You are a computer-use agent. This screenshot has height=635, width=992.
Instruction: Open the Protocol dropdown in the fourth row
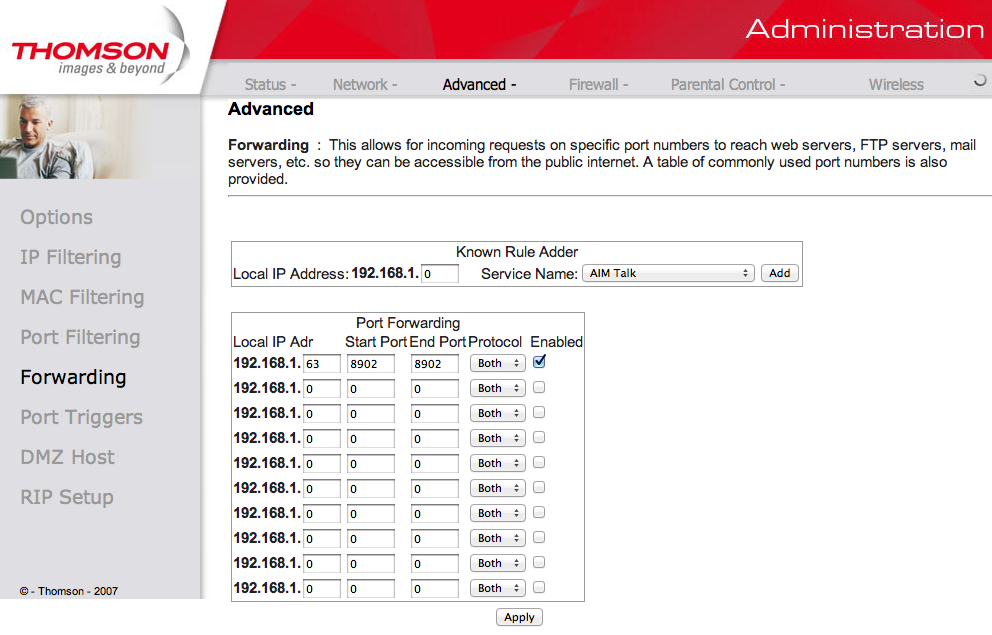click(498, 438)
